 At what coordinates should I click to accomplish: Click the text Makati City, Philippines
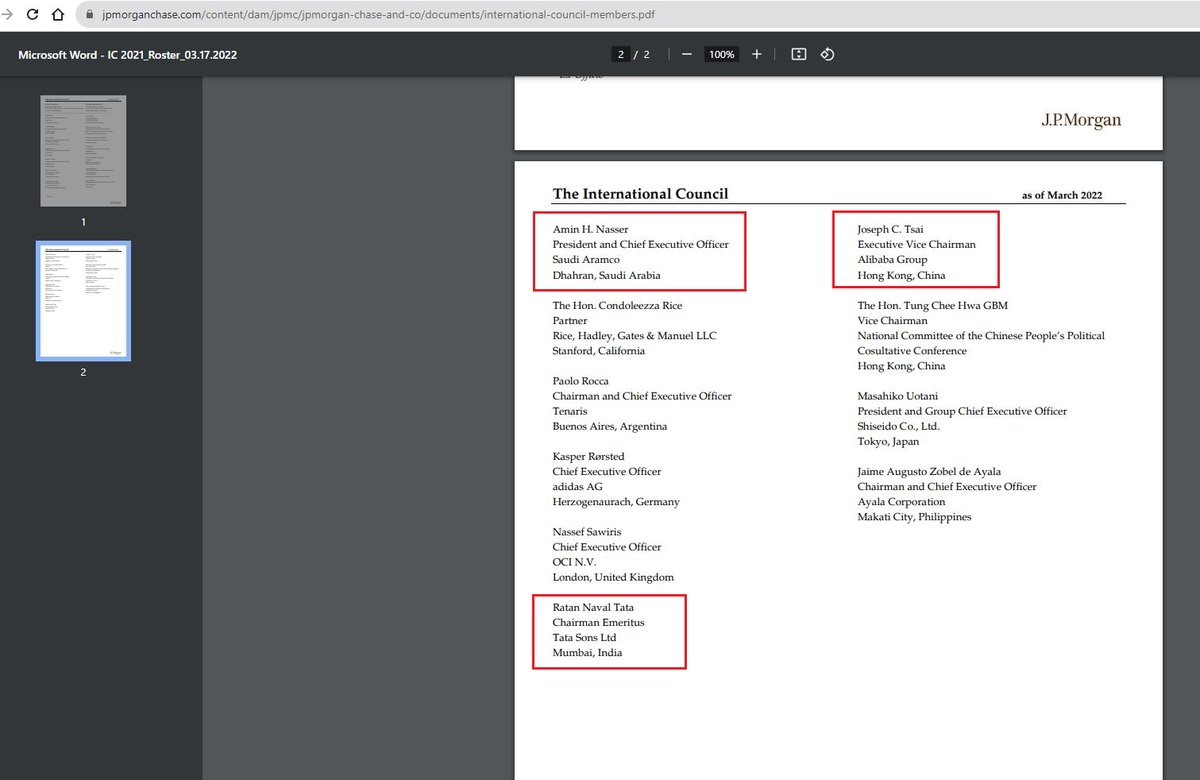(914, 517)
